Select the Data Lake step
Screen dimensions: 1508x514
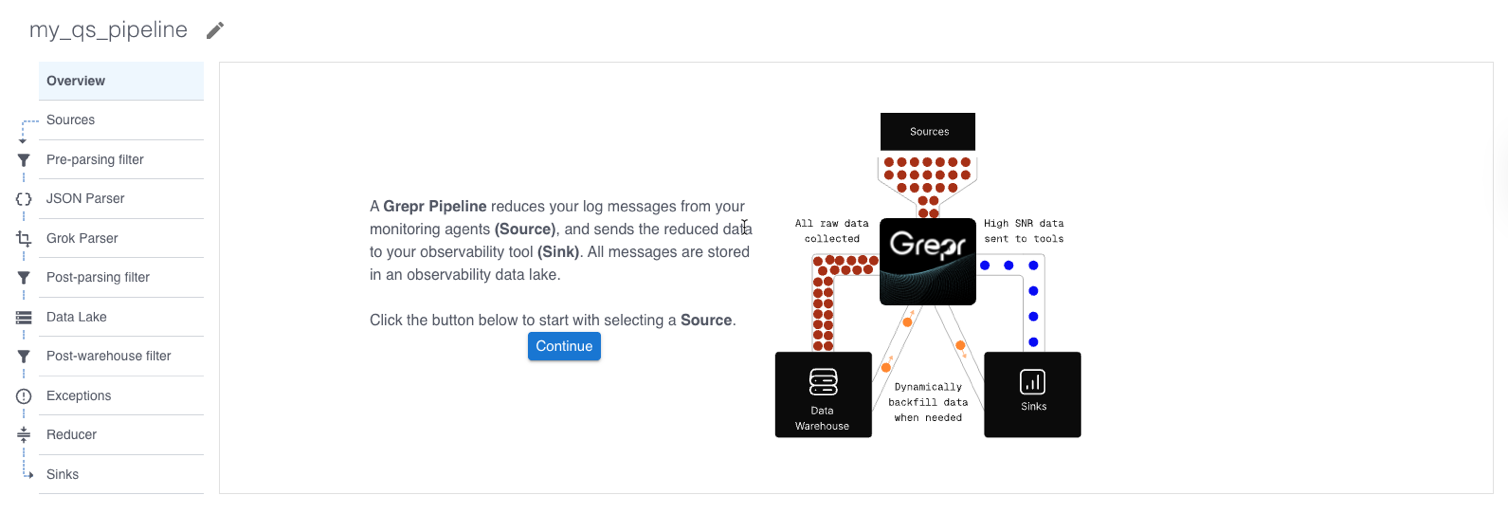coord(121,317)
